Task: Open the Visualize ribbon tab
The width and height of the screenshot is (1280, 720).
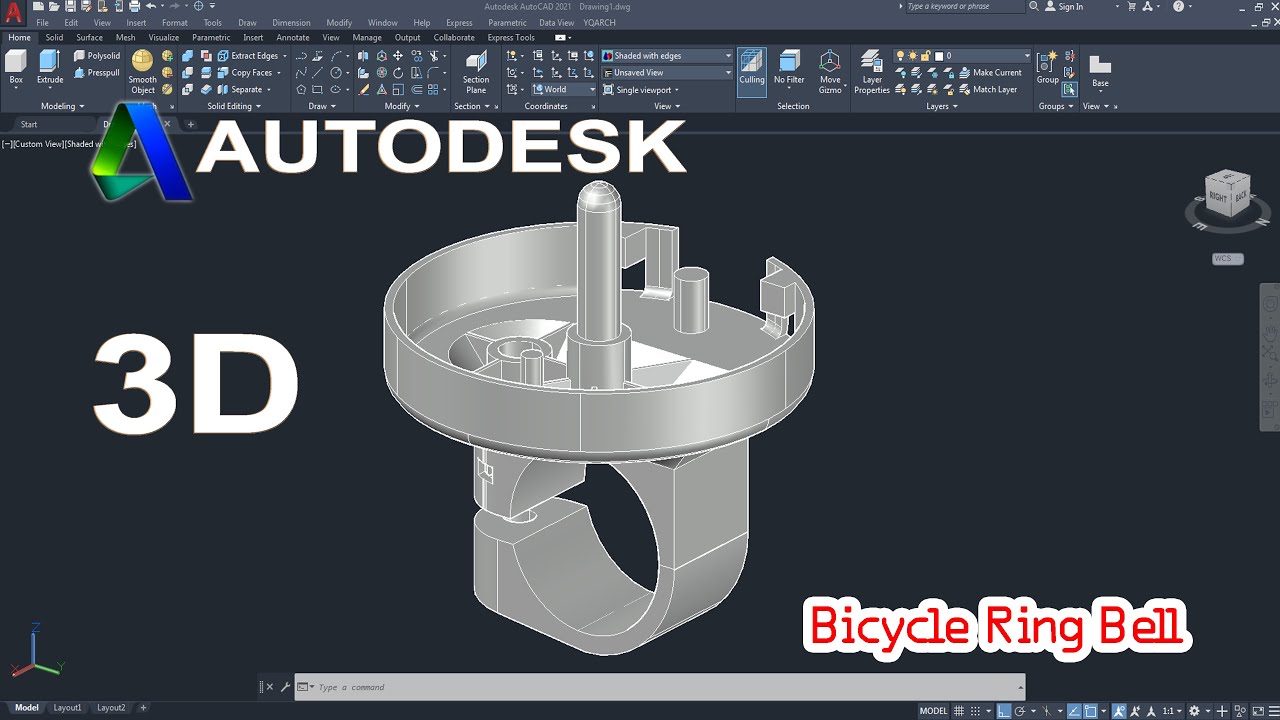Action: (164, 38)
